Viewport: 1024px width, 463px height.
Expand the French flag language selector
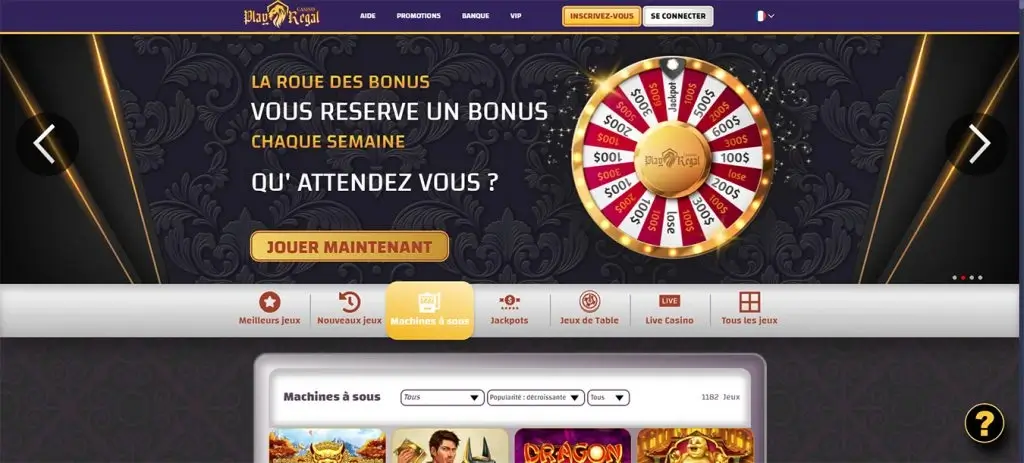point(765,16)
